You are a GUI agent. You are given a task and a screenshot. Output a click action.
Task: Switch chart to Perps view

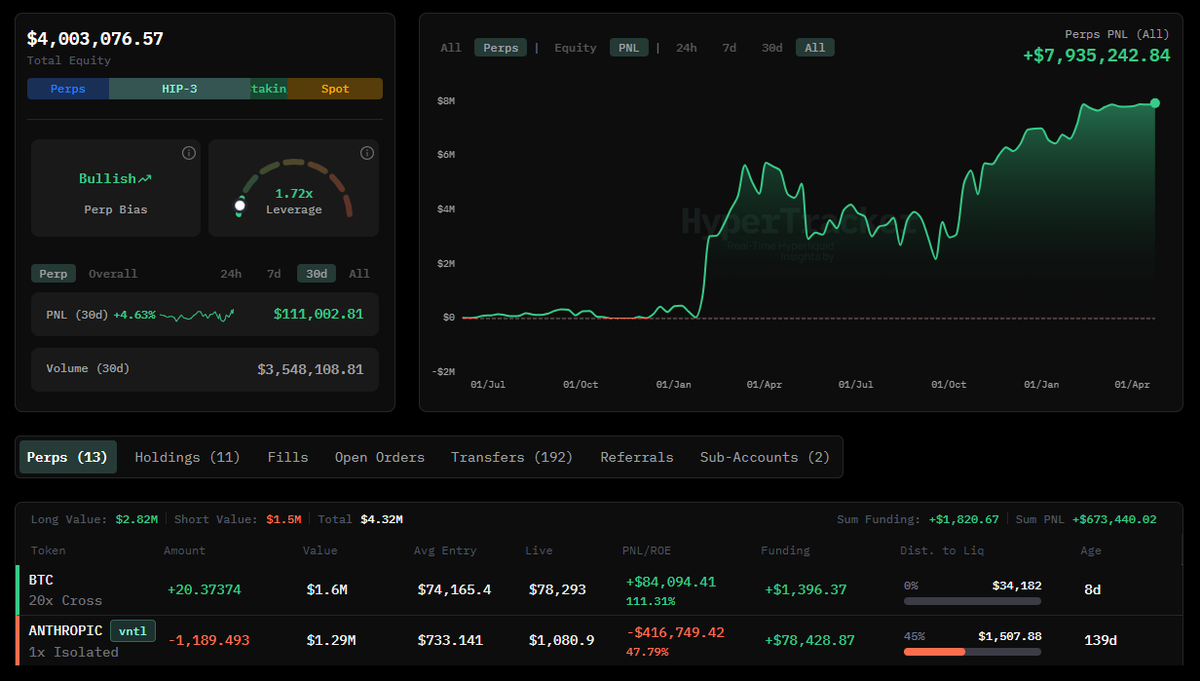(x=500, y=47)
